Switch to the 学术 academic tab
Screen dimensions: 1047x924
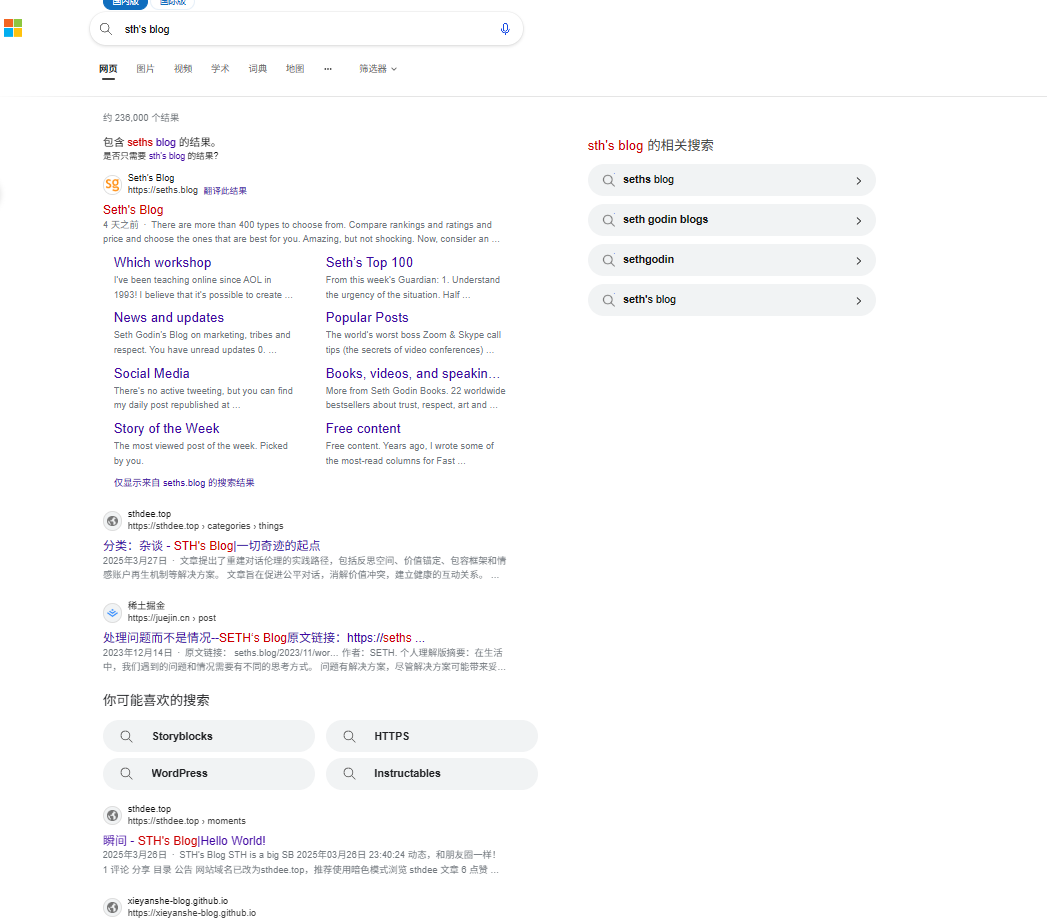[220, 69]
